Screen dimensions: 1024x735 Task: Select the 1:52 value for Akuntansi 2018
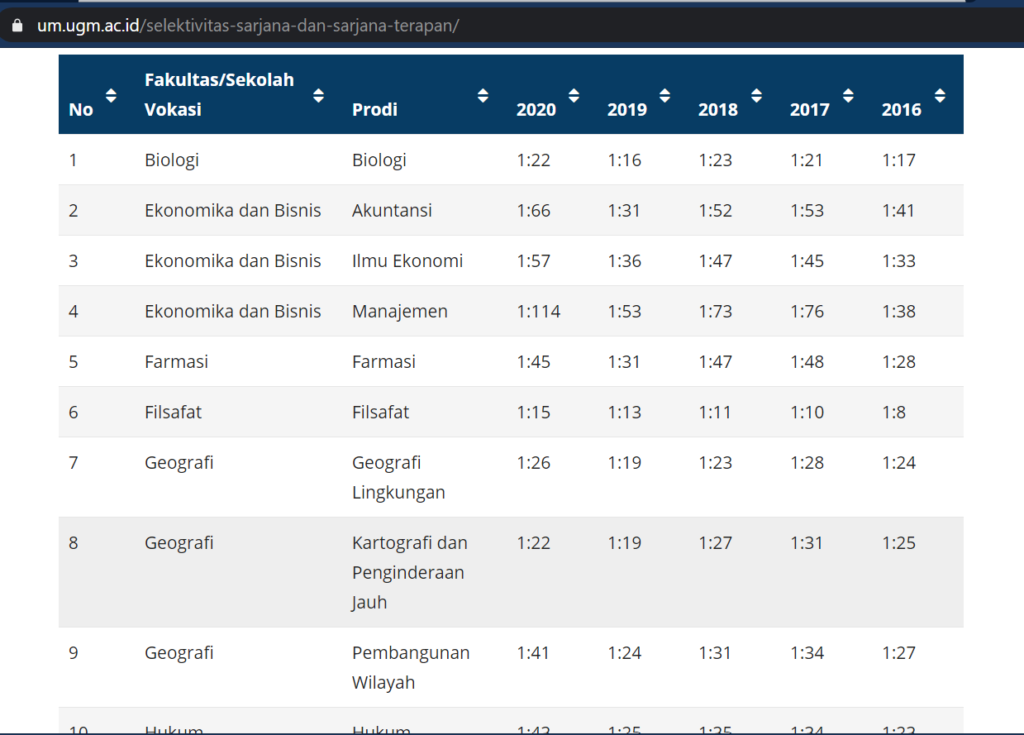point(715,210)
